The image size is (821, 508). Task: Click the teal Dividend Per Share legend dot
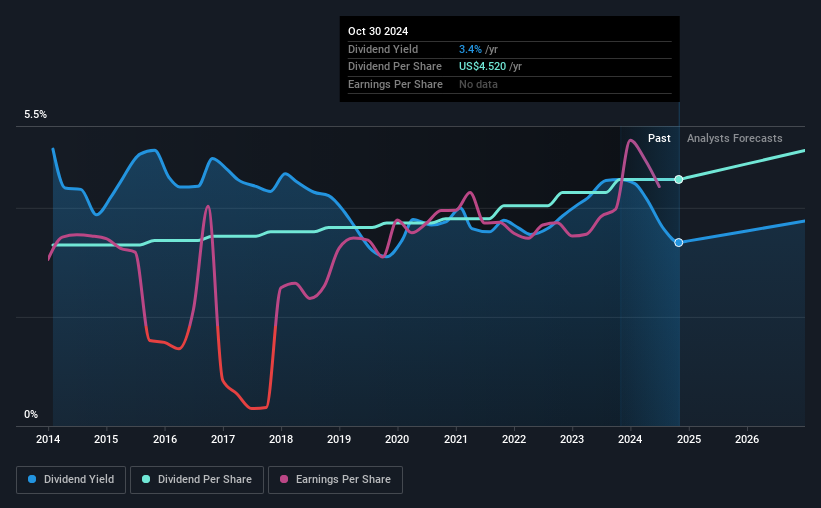point(146,479)
